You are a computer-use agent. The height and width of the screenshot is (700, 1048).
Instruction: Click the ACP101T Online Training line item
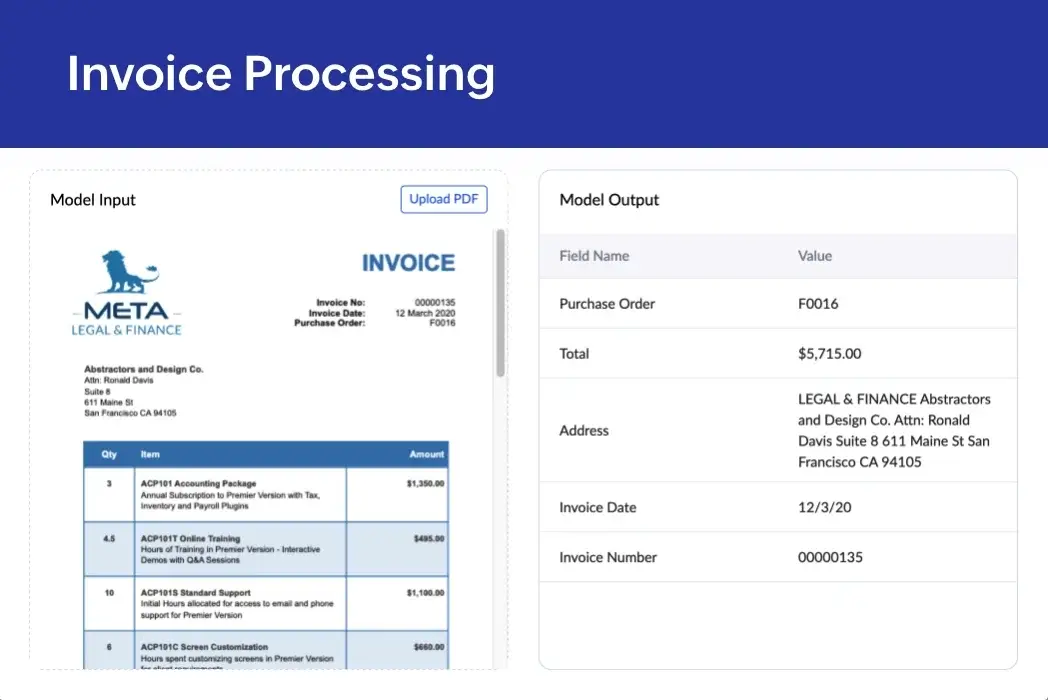pyautogui.click(x=190, y=539)
